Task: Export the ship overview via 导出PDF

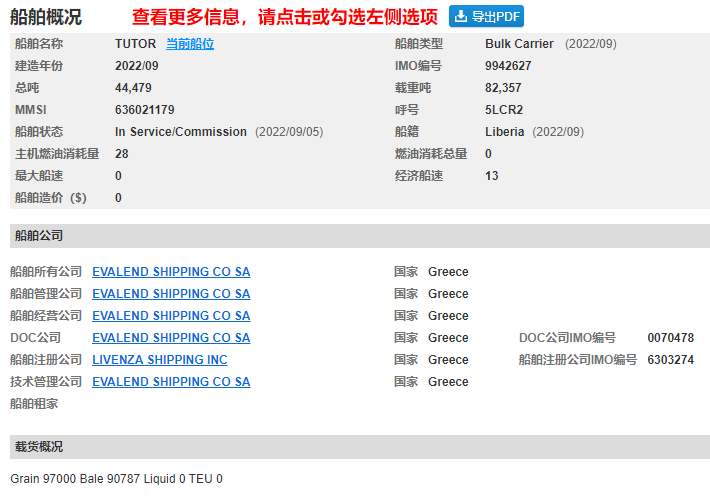Action: (x=487, y=17)
